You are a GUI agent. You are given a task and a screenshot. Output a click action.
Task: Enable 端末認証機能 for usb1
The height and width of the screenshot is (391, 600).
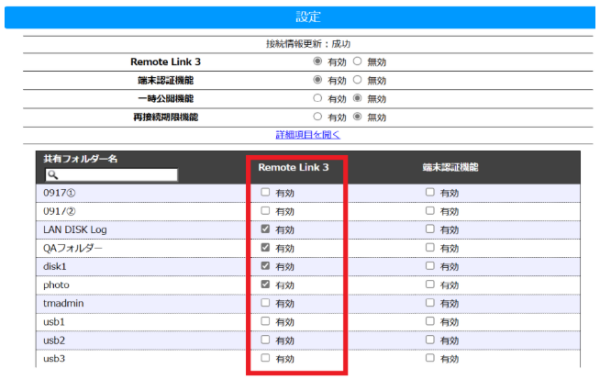(430, 321)
